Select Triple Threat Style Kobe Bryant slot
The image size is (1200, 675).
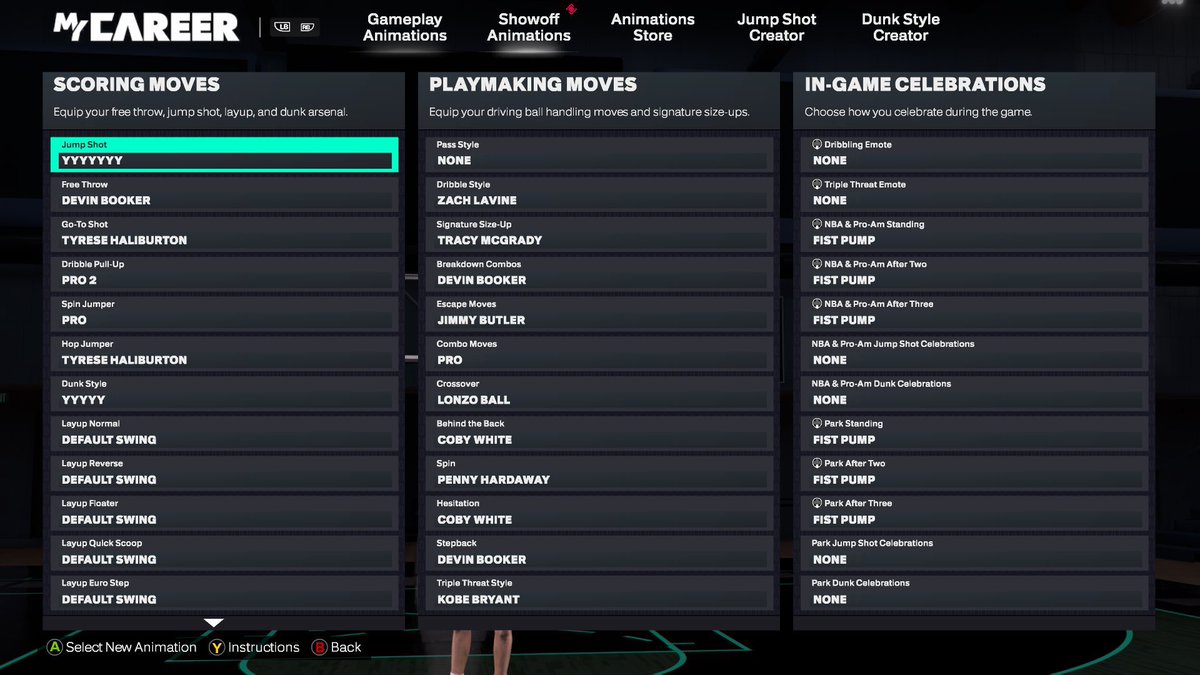(600, 594)
